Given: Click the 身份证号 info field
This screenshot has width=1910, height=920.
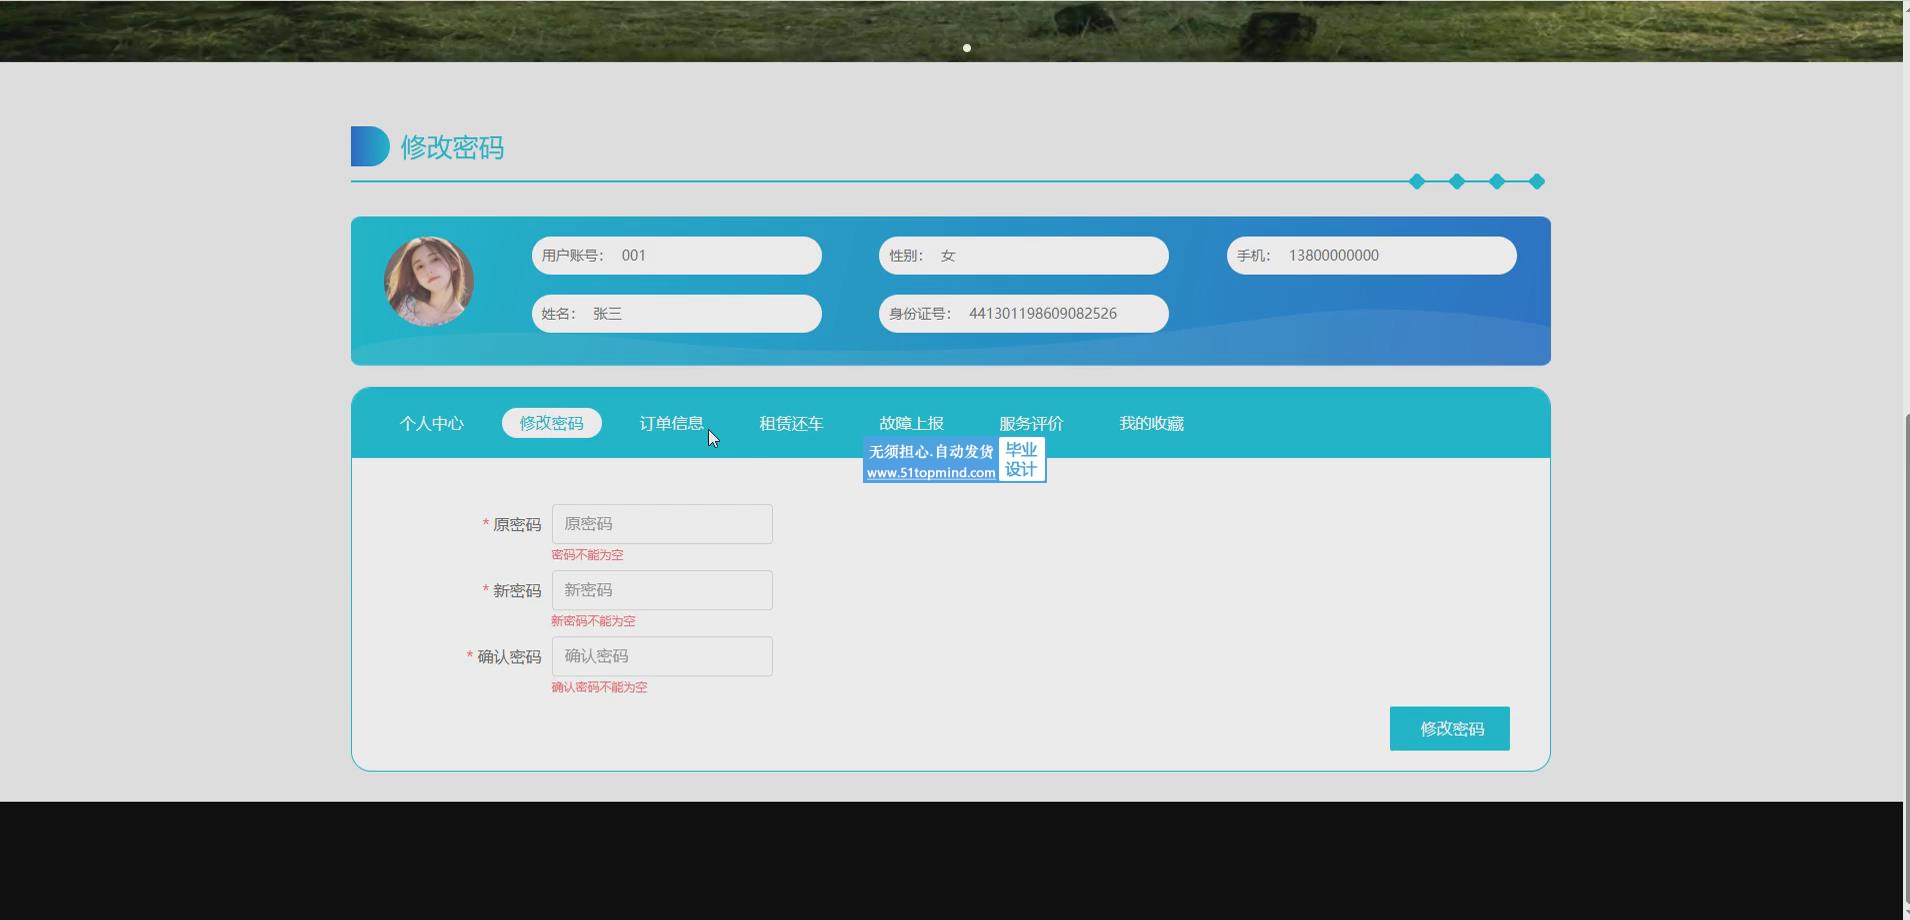Looking at the screenshot, I should 1023,314.
